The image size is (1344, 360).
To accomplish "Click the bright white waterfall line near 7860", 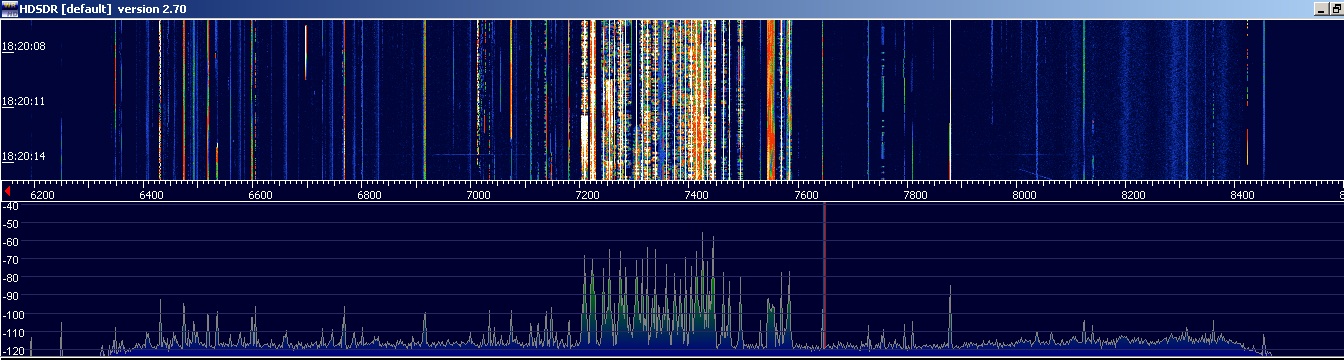I will (950, 100).
